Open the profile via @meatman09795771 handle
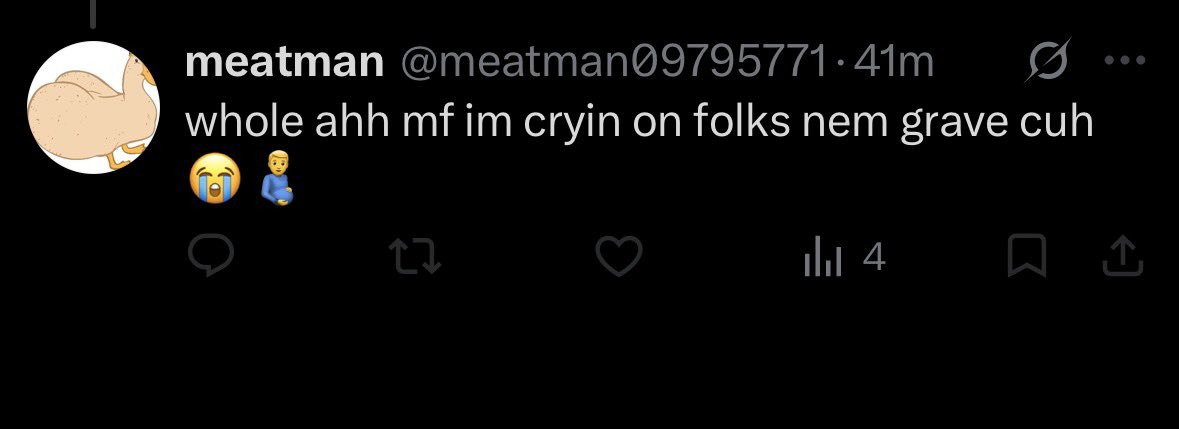The height and width of the screenshot is (429, 1179). click(x=612, y=62)
